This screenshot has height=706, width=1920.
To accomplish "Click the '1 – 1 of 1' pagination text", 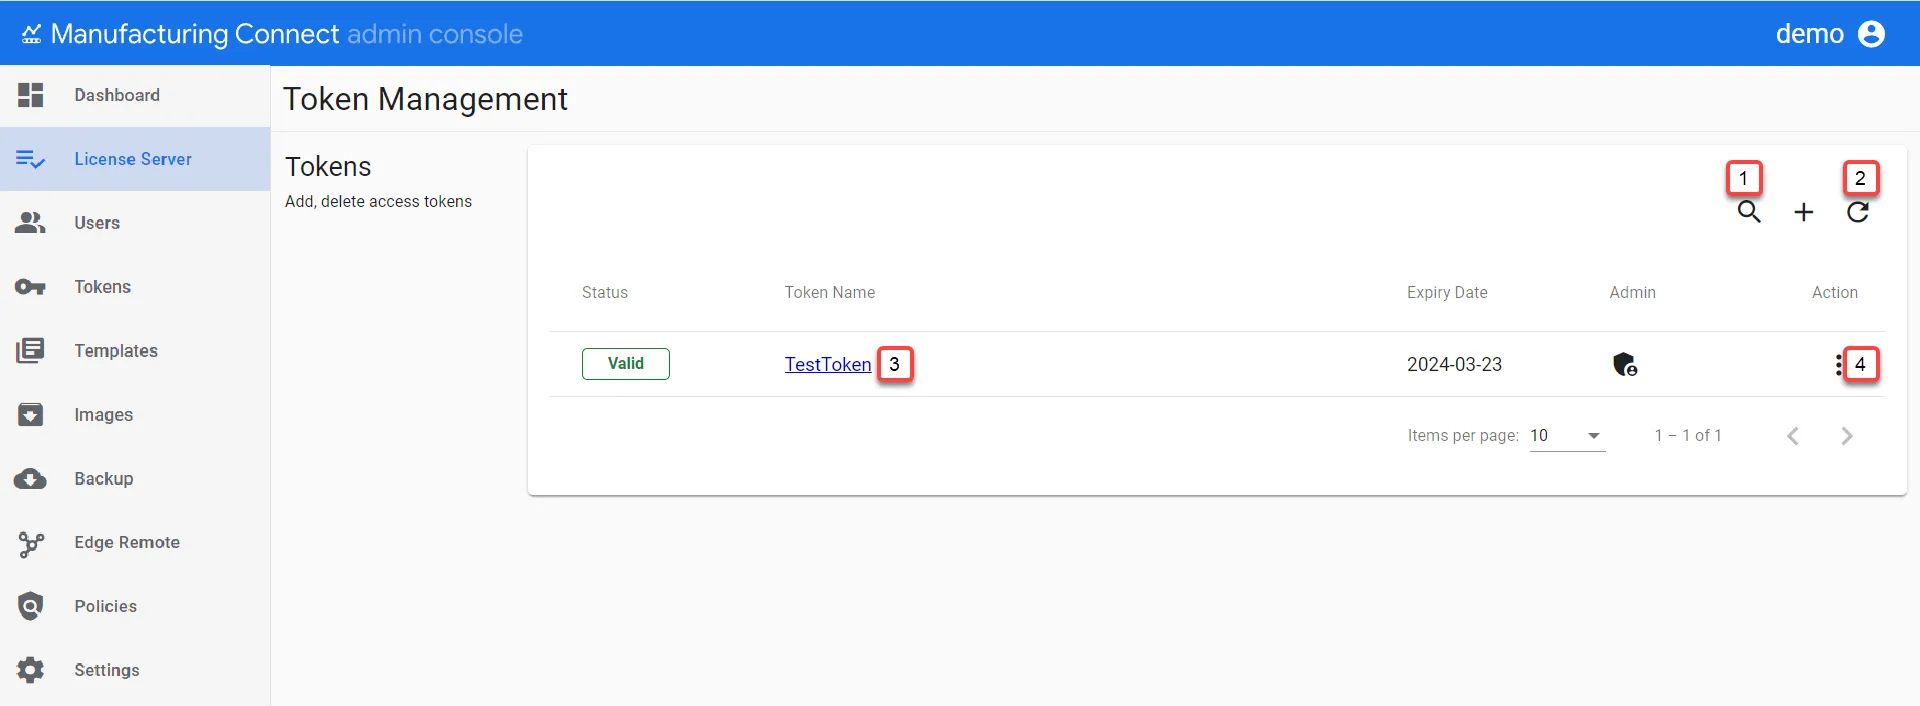I will pos(1688,436).
